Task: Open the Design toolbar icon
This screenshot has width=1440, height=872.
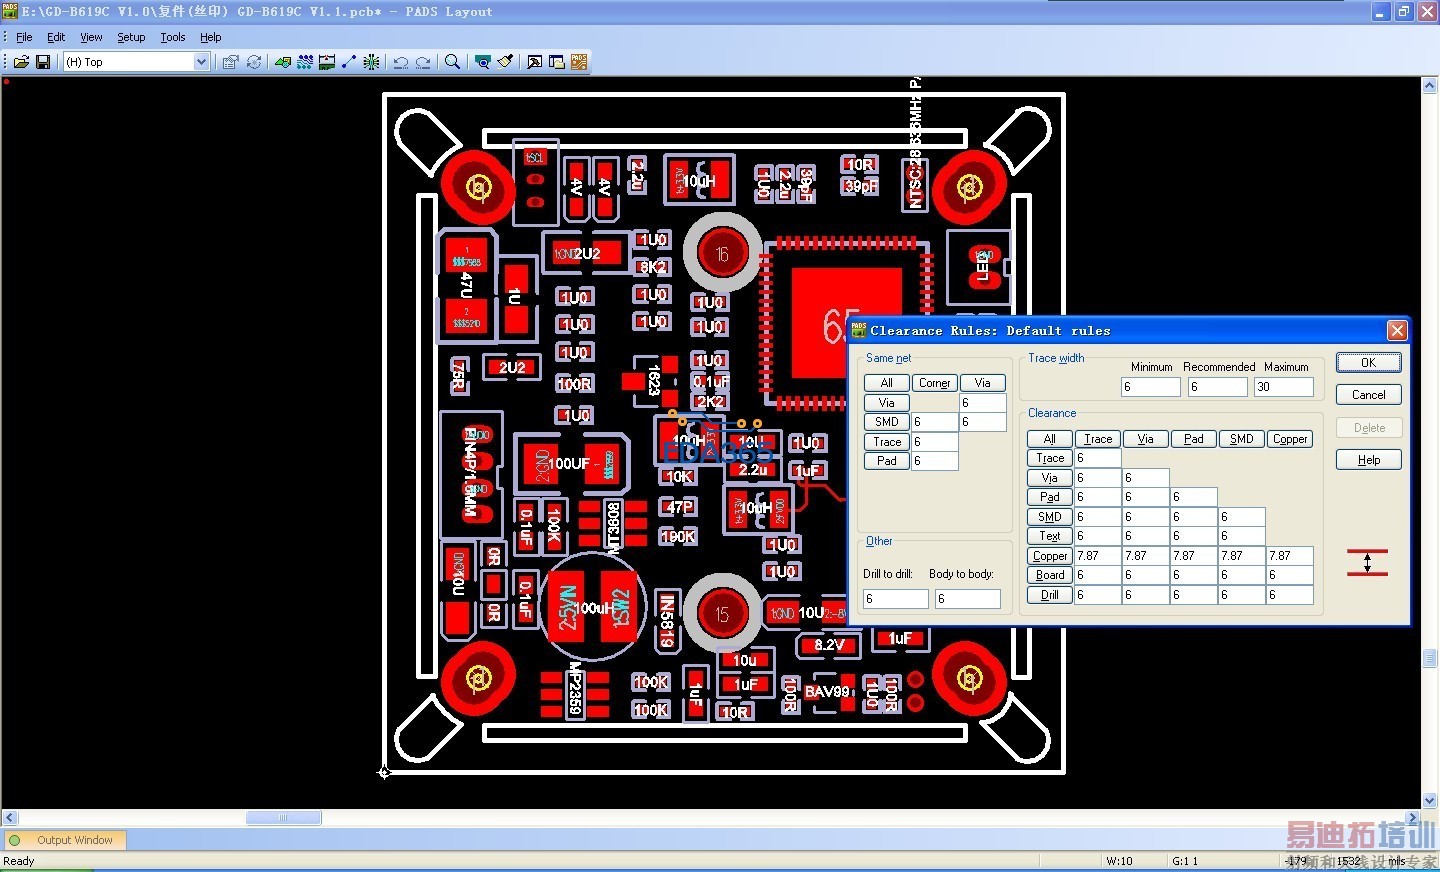Action: pyautogui.click(x=305, y=62)
